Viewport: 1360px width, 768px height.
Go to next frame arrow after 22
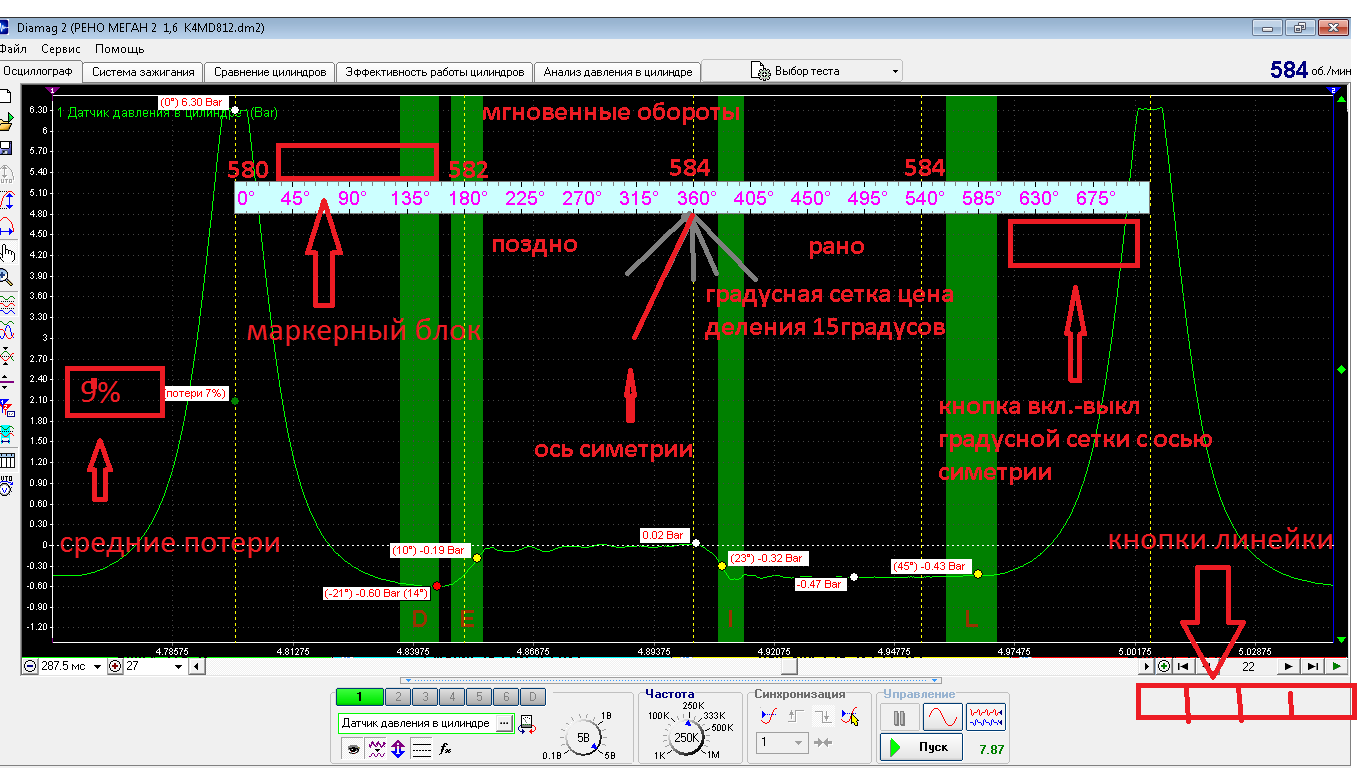(x=1288, y=666)
